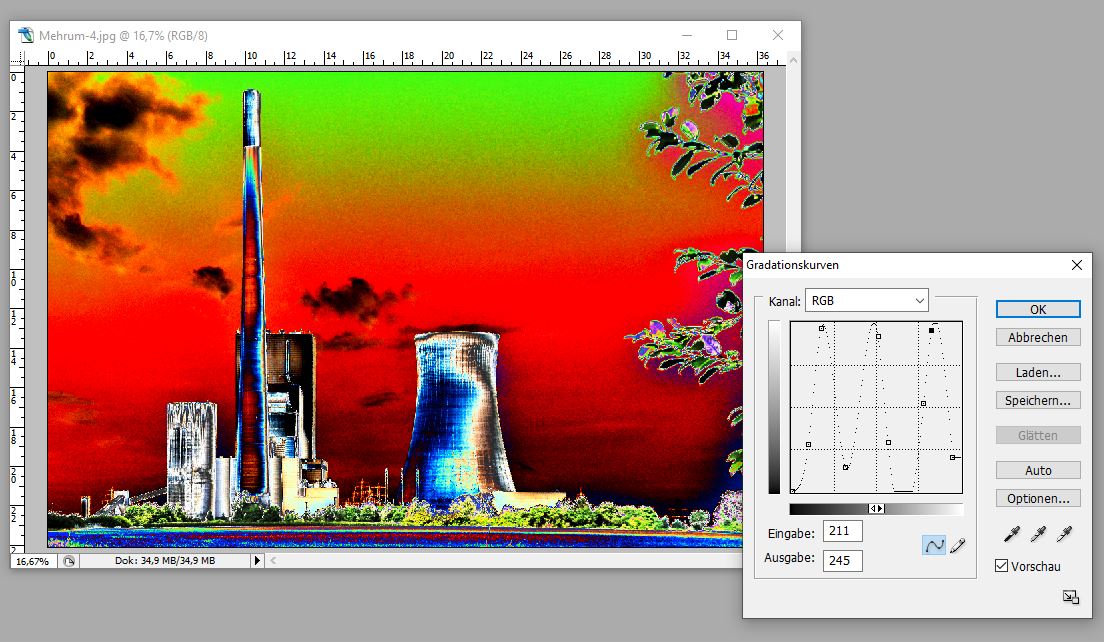
Task: Click the Auto button
Action: tap(1038, 470)
